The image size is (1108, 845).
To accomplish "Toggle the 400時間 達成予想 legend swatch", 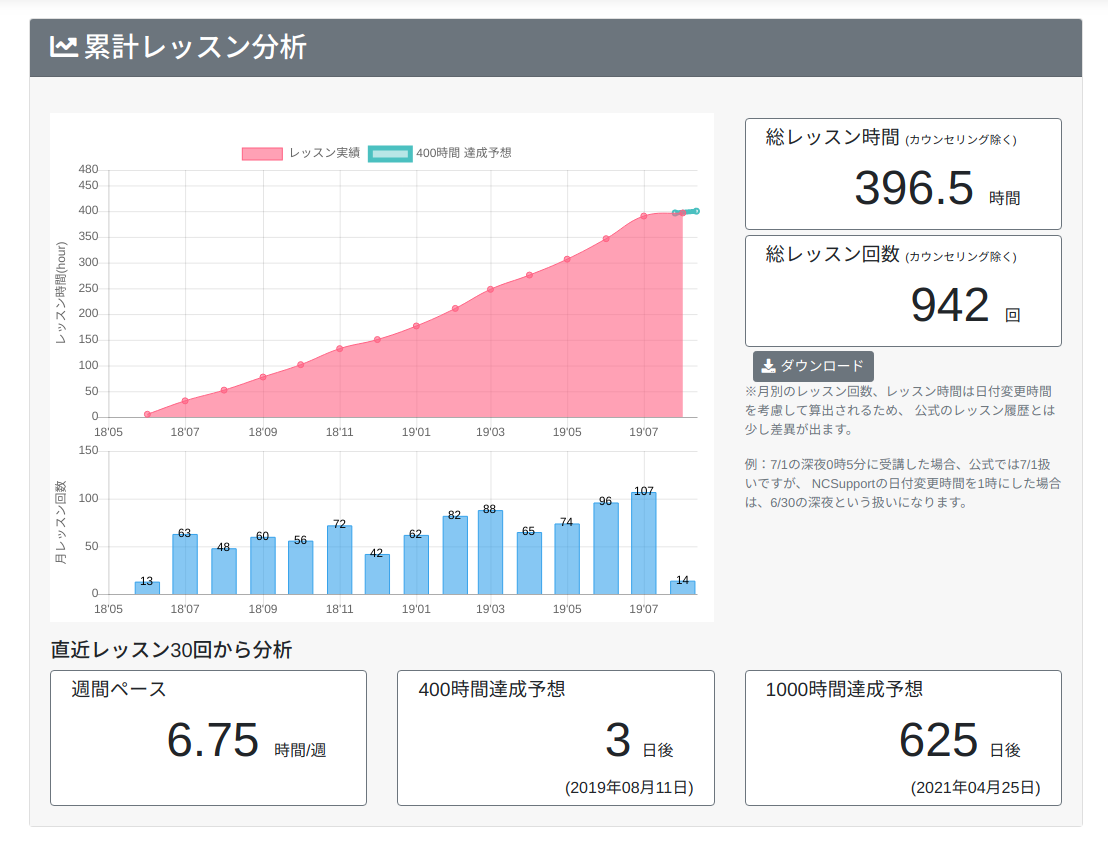I will tap(390, 153).
